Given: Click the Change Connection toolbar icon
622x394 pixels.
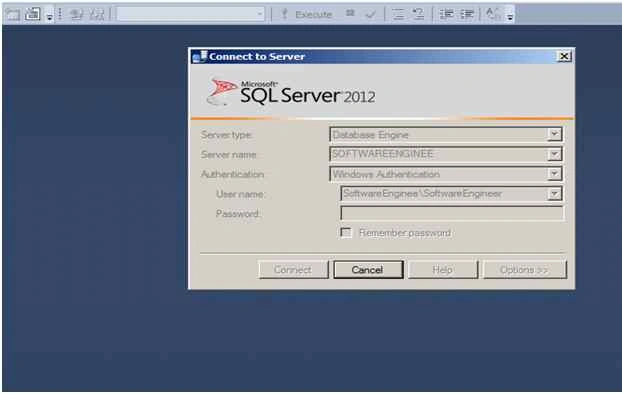Looking at the screenshot, I should [97, 15].
